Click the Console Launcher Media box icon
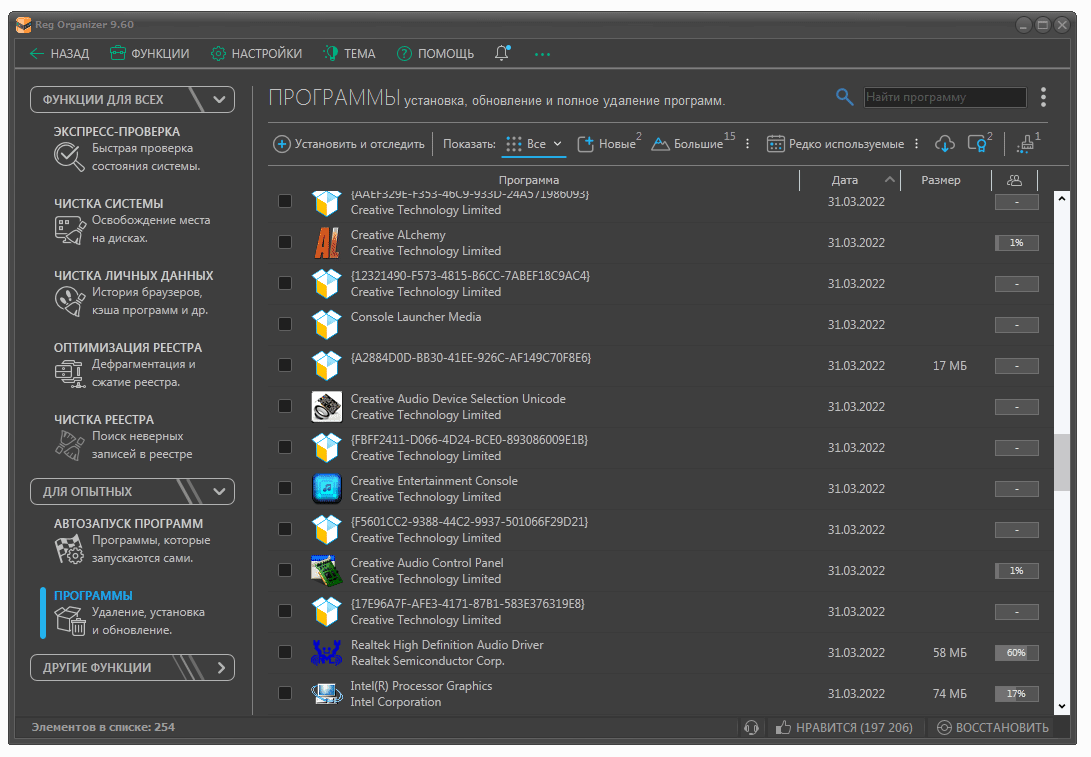Image resolution: width=1091 pixels, height=757 pixels. 326,324
